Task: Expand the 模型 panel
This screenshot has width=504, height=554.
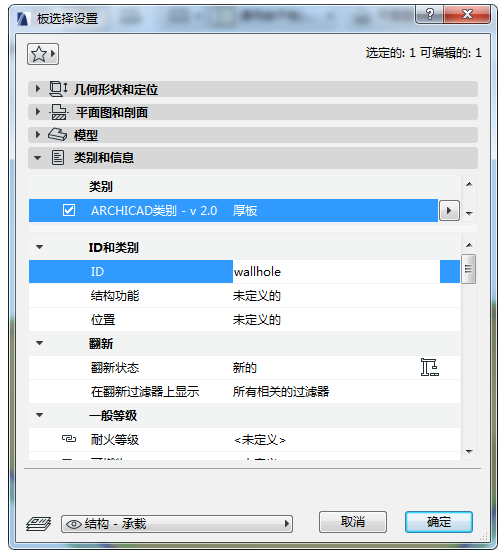Action: [38, 135]
